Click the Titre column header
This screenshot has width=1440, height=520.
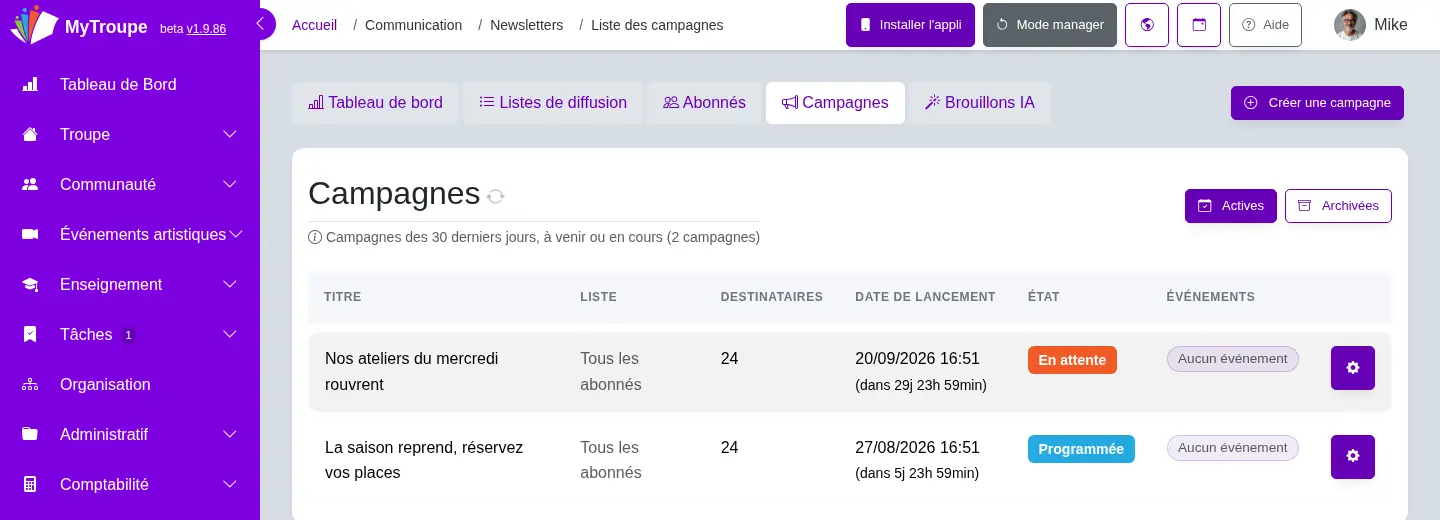[x=343, y=297]
